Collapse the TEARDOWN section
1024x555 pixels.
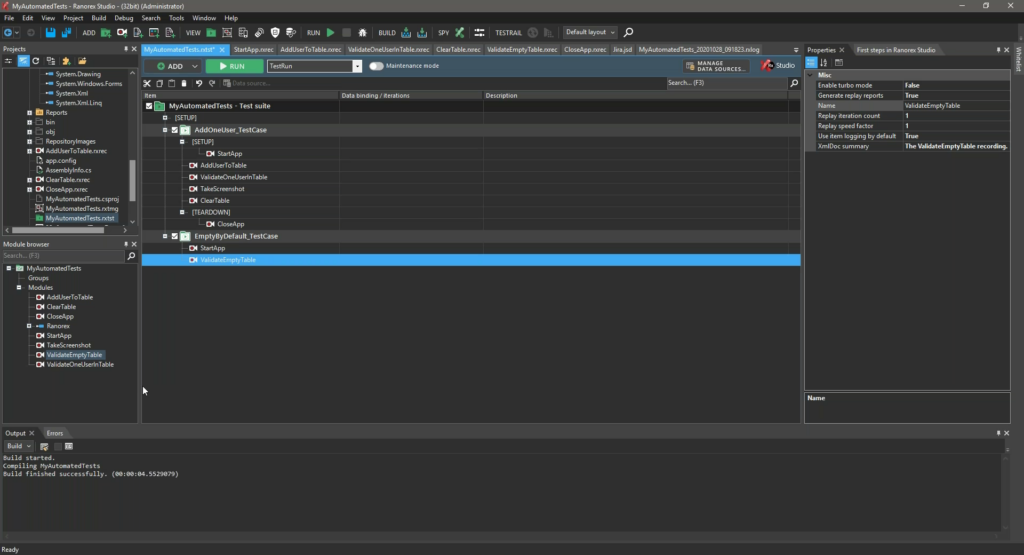point(182,212)
